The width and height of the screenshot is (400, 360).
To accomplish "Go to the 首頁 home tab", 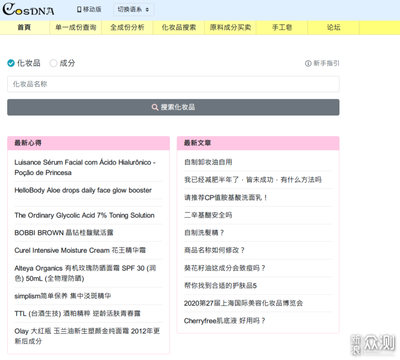I will 24,27.
